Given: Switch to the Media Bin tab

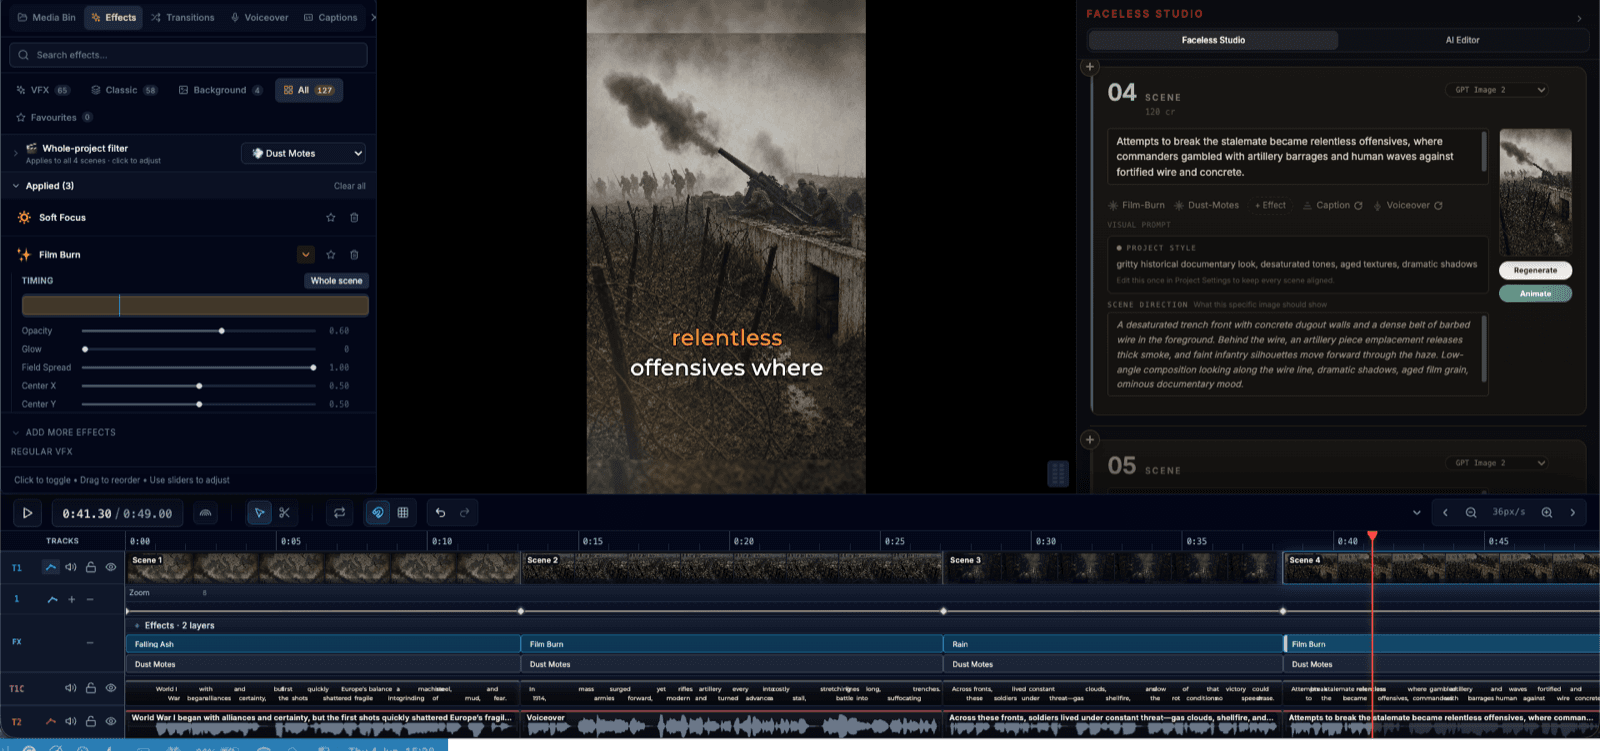Looking at the screenshot, I should (46, 17).
